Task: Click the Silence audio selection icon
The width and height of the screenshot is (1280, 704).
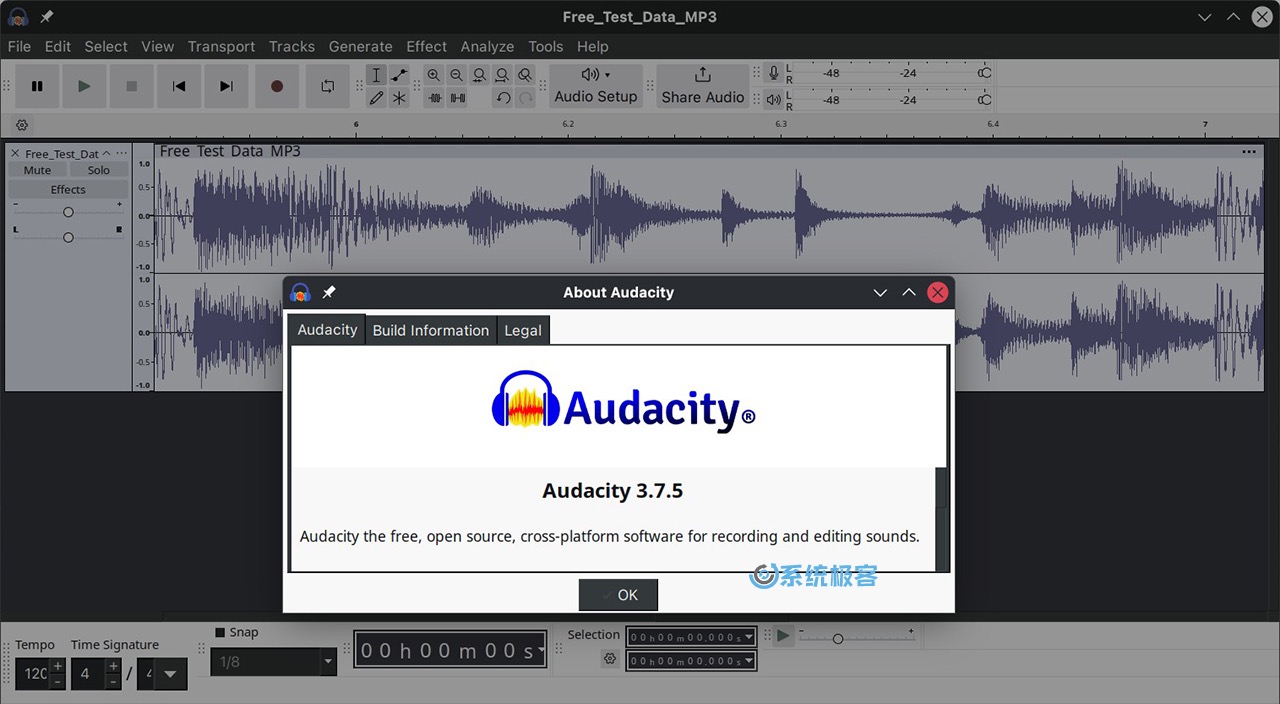Action: click(x=457, y=97)
